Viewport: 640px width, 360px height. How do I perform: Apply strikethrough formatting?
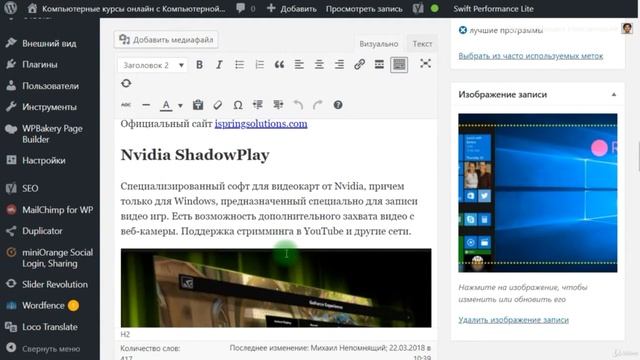126,105
